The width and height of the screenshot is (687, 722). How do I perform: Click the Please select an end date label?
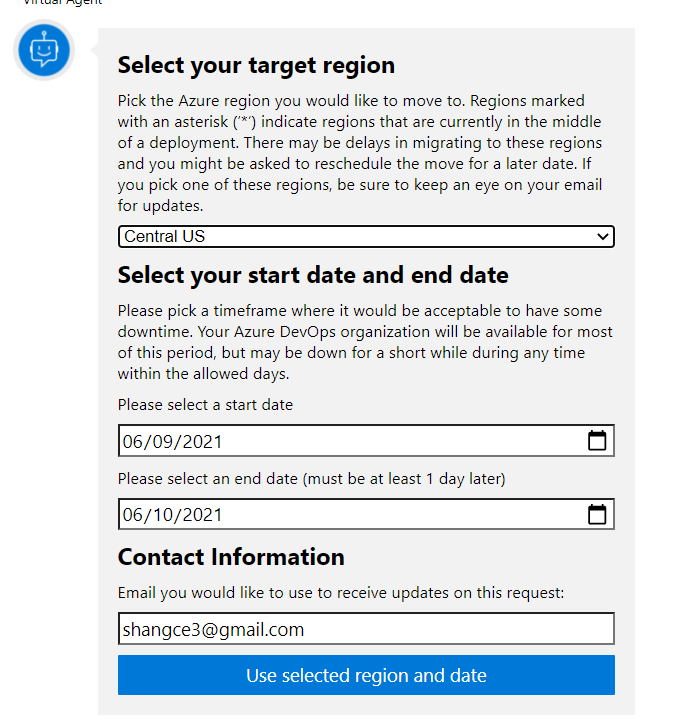(x=312, y=479)
